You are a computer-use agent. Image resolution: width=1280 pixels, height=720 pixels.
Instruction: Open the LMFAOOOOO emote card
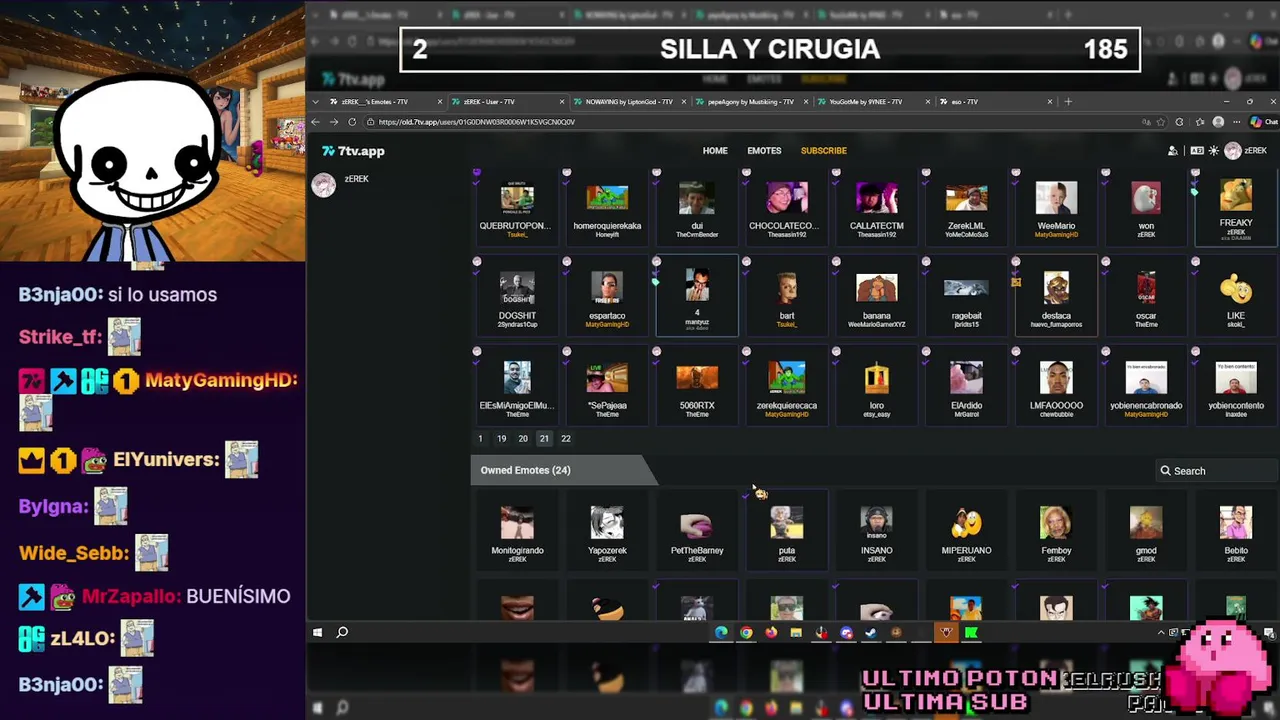tap(1056, 385)
